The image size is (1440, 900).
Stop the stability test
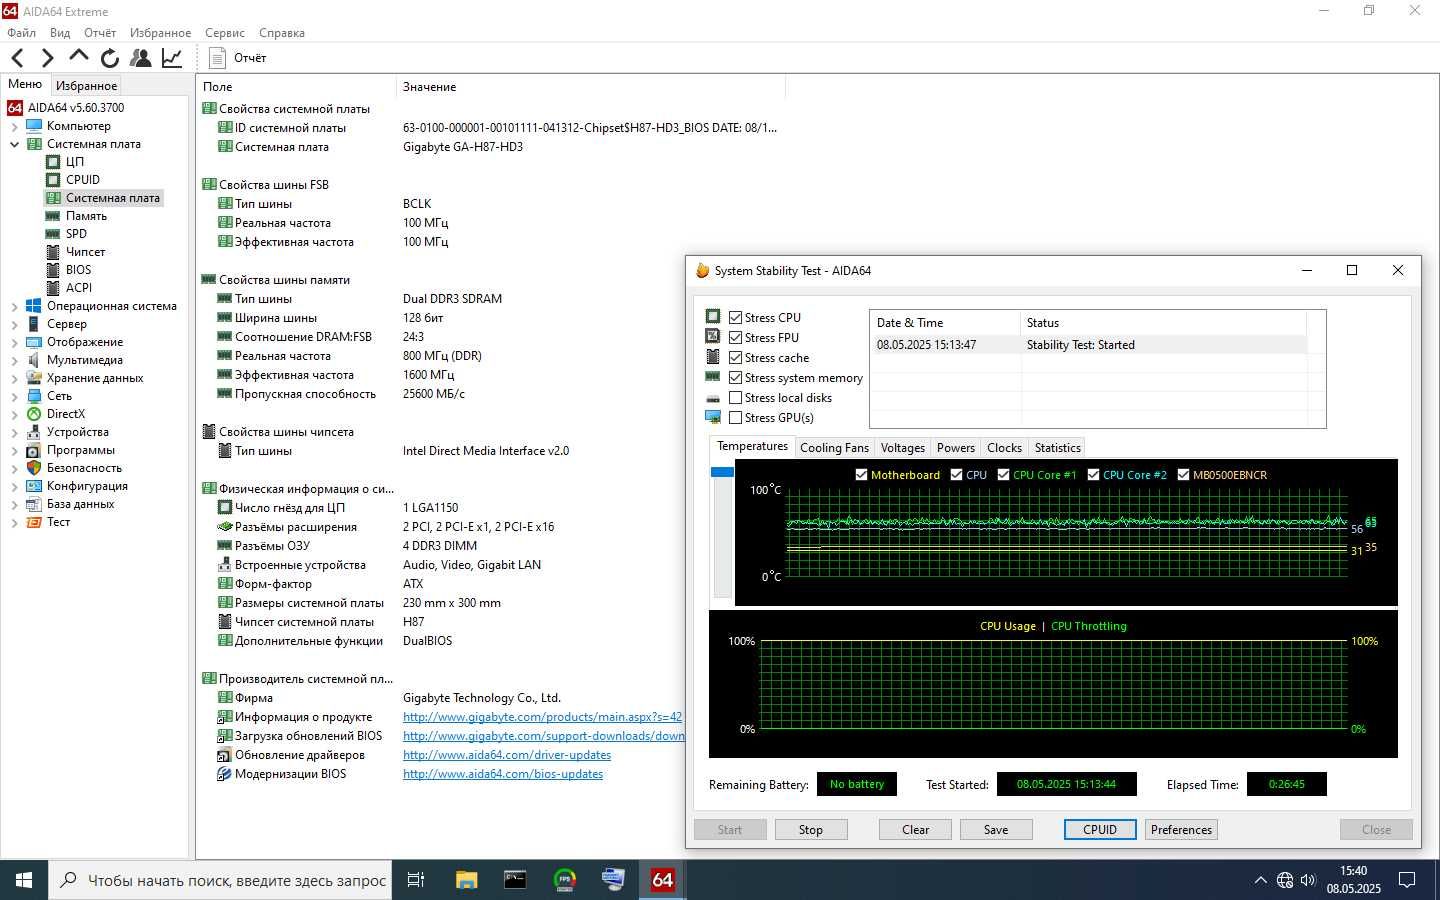click(x=811, y=830)
